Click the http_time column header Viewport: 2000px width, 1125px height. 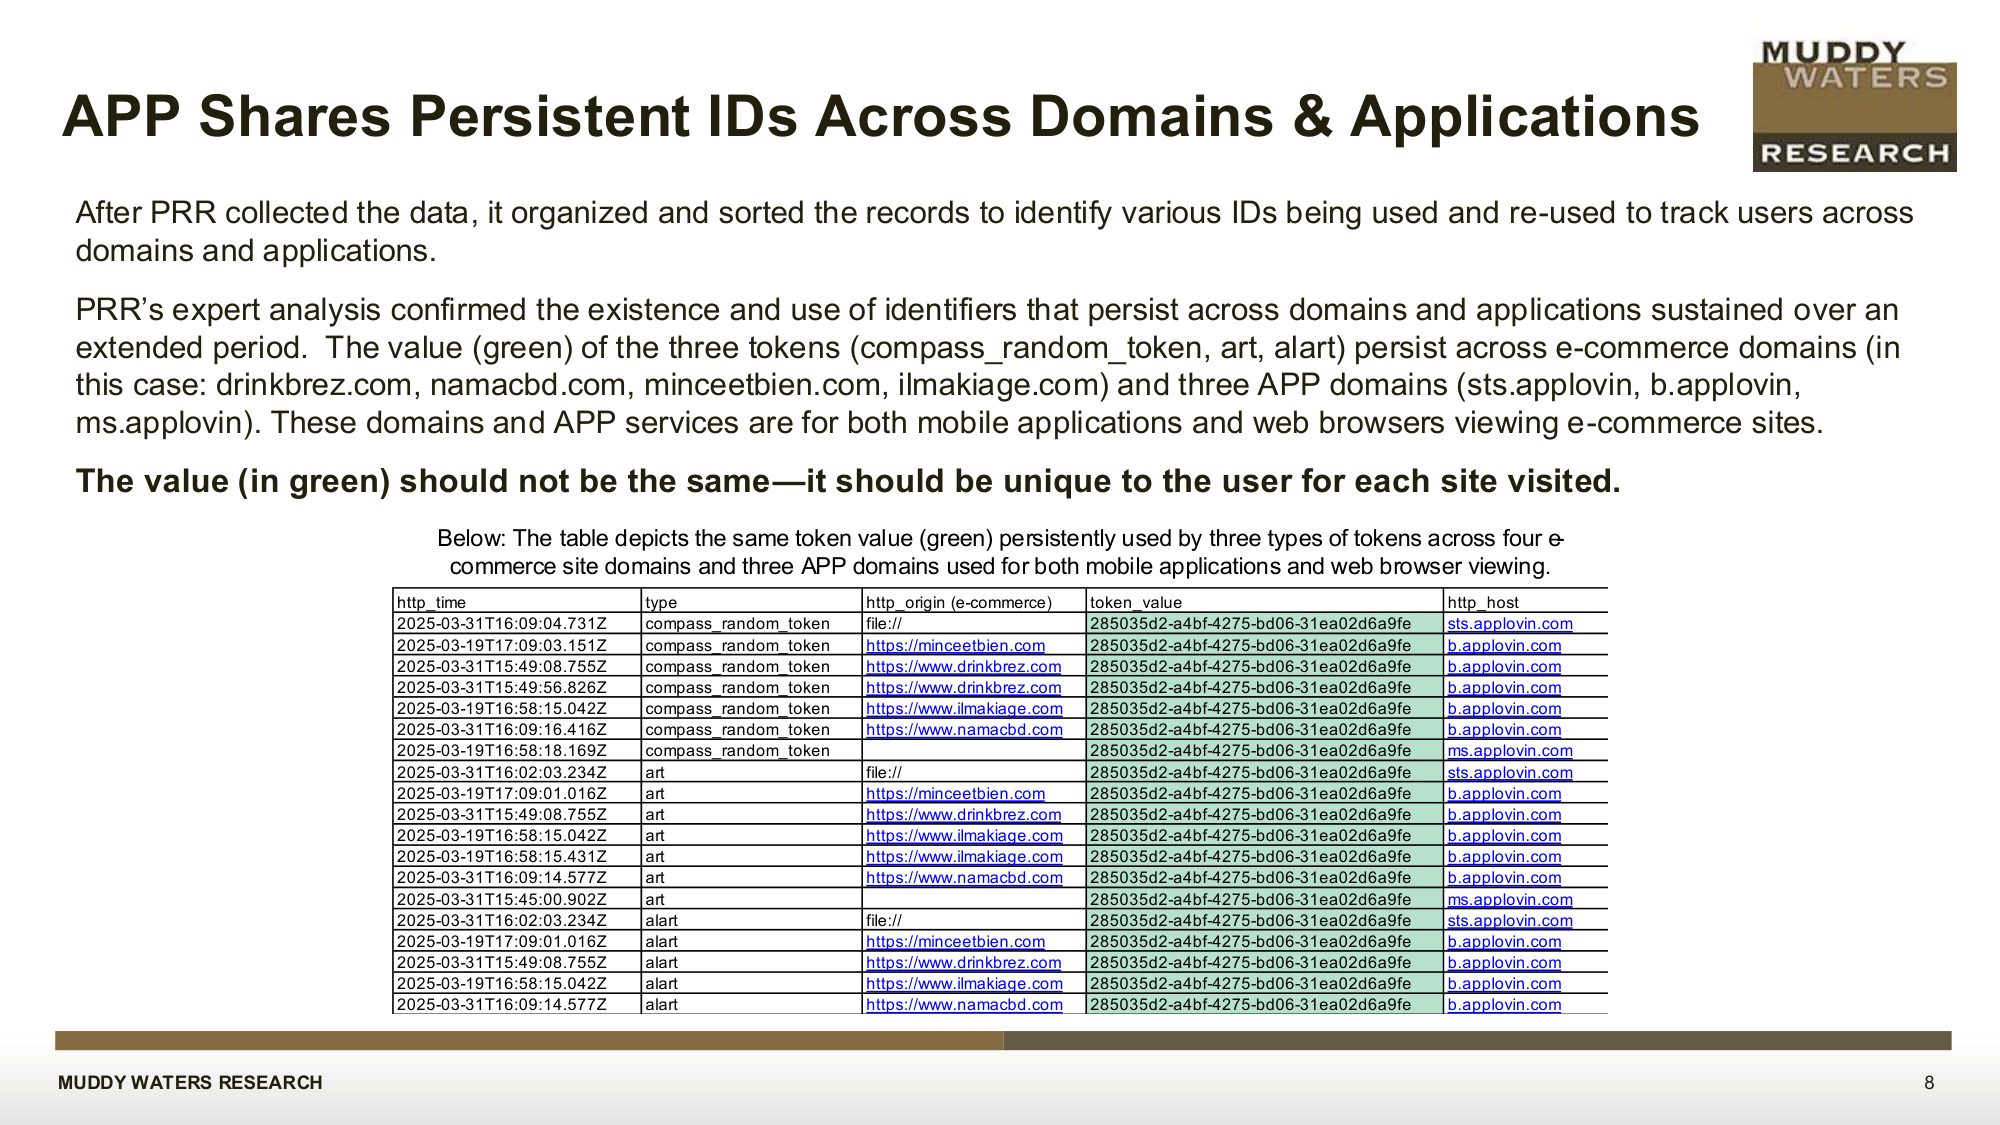click(431, 602)
